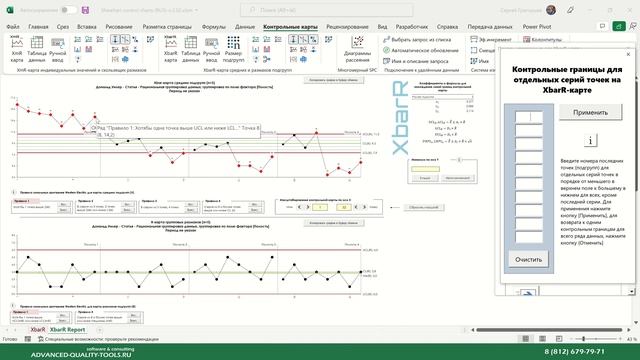Viewport: 640px width, 360px height.
Task: Click the topmost point number field in dialog
Action: pos(529,117)
